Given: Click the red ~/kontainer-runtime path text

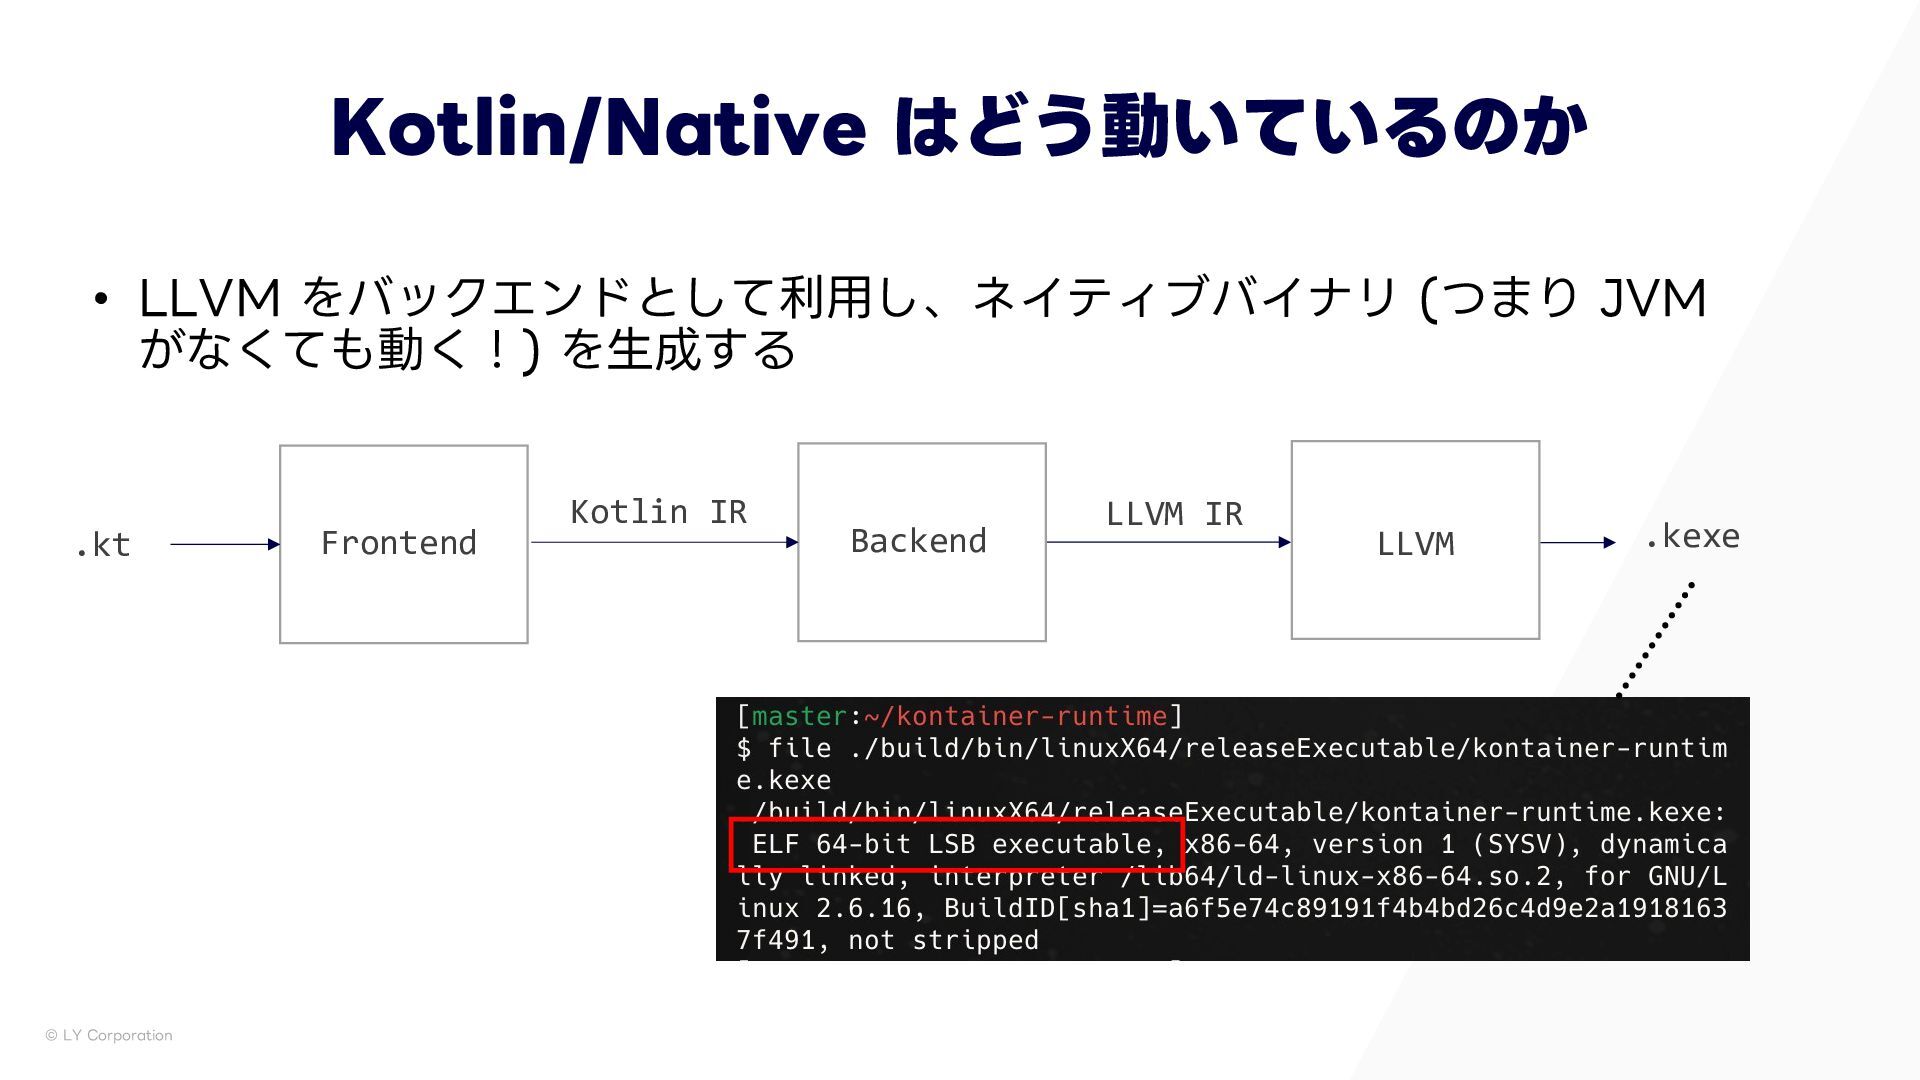Looking at the screenshot, I should point(1016,716).
